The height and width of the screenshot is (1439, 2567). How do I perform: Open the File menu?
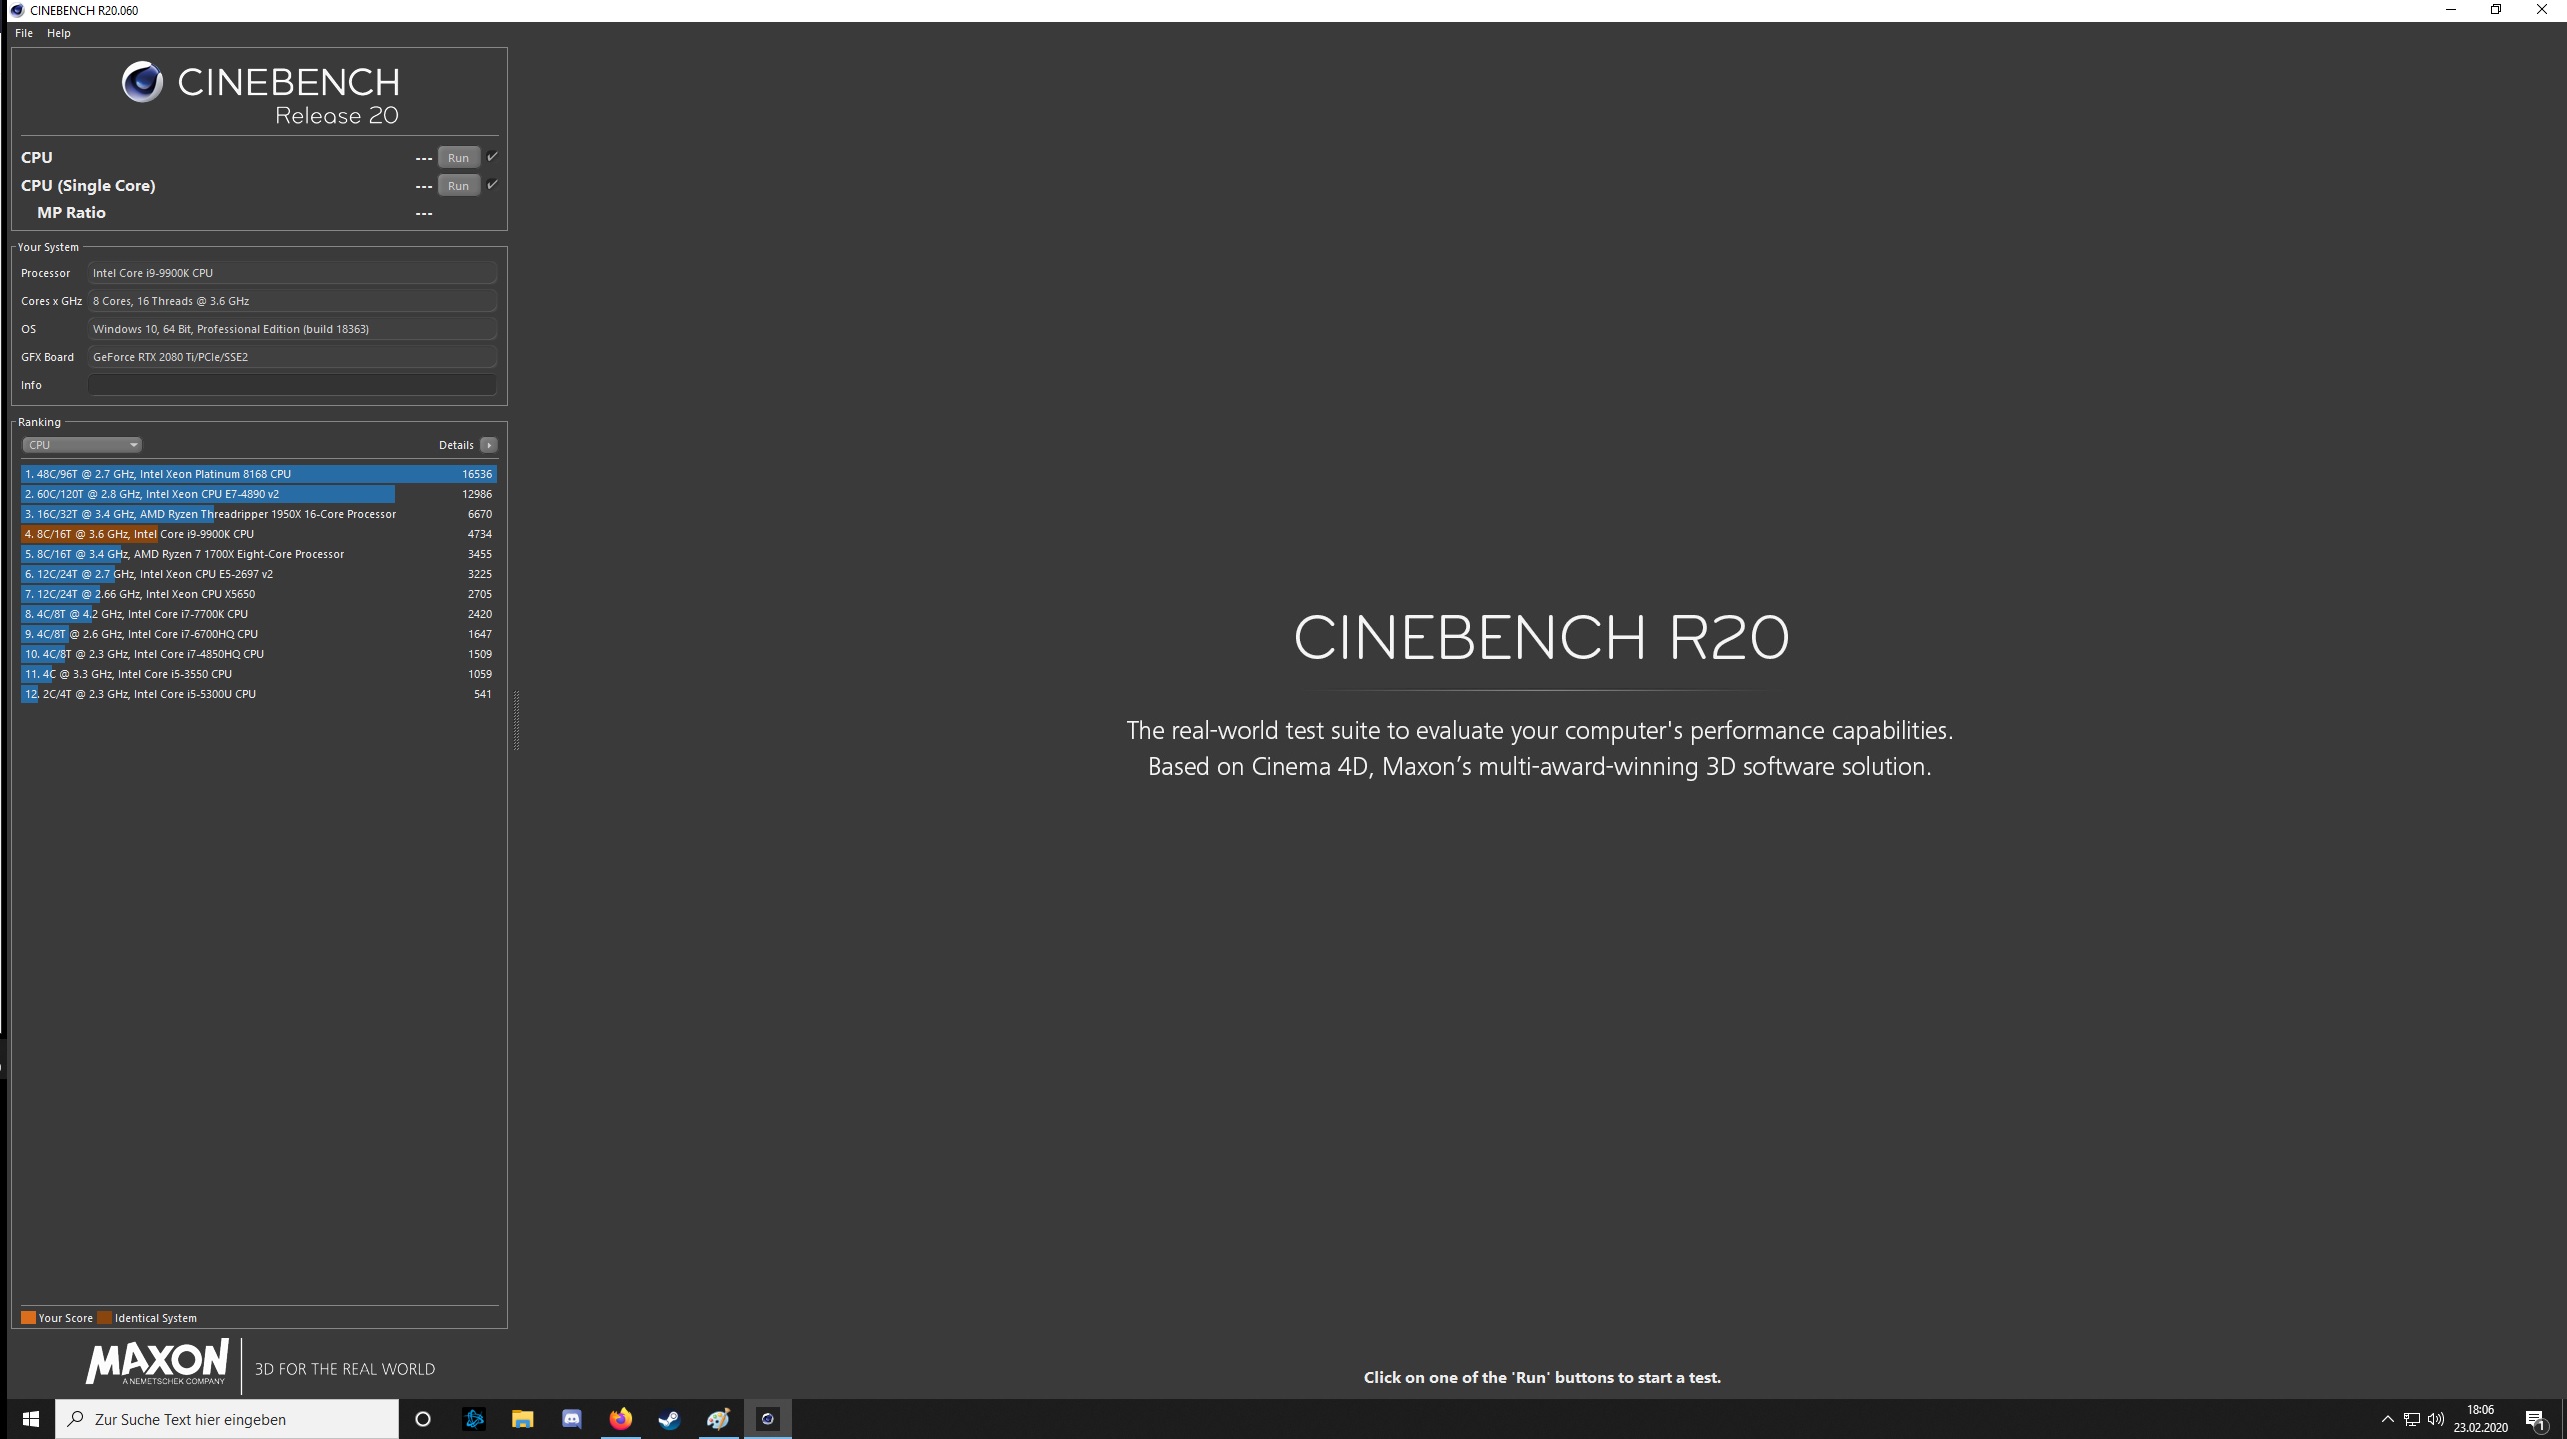click(x=24, y=33)
